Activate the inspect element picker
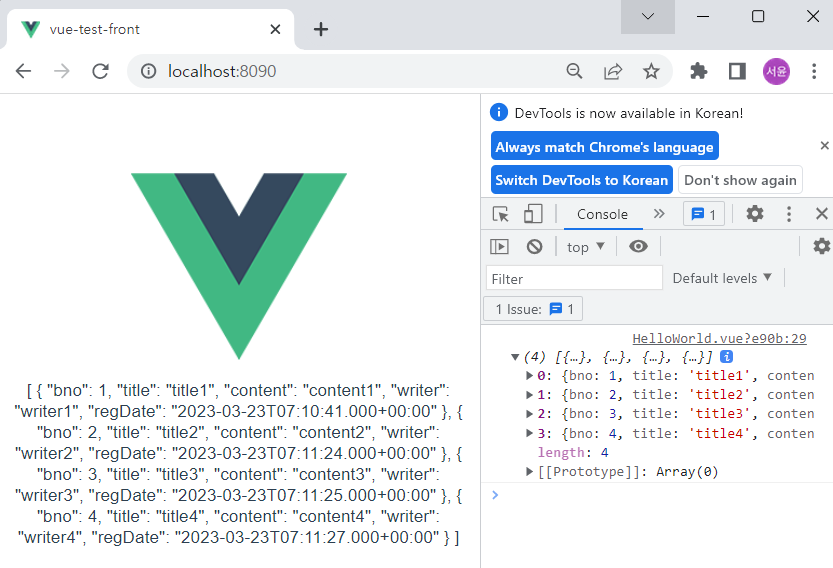Image resolution: width=833 pixels, height=568 pixels. 500,214
